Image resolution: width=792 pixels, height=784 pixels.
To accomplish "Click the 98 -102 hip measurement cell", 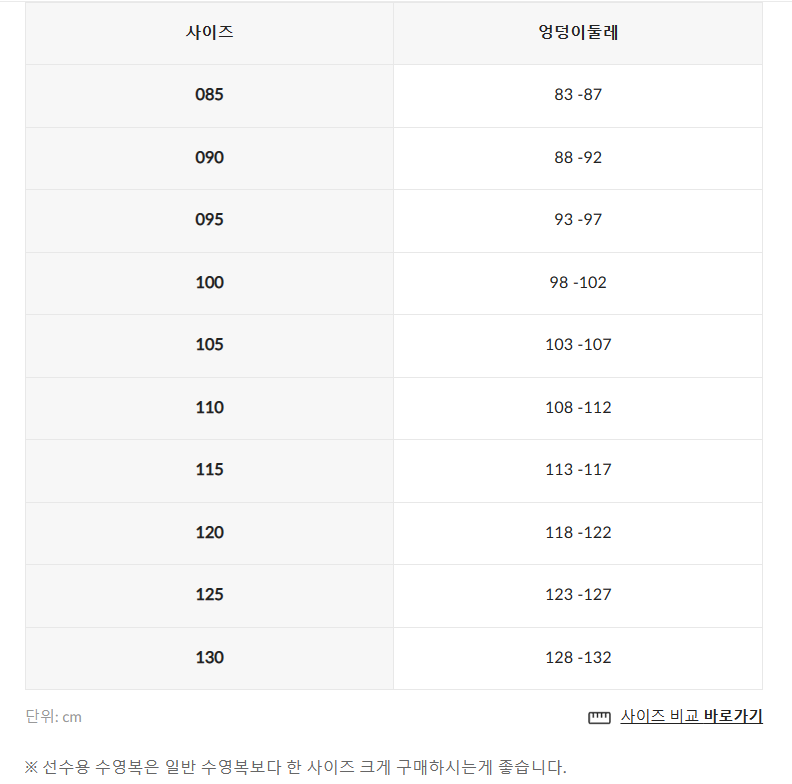I will (578, 283).
